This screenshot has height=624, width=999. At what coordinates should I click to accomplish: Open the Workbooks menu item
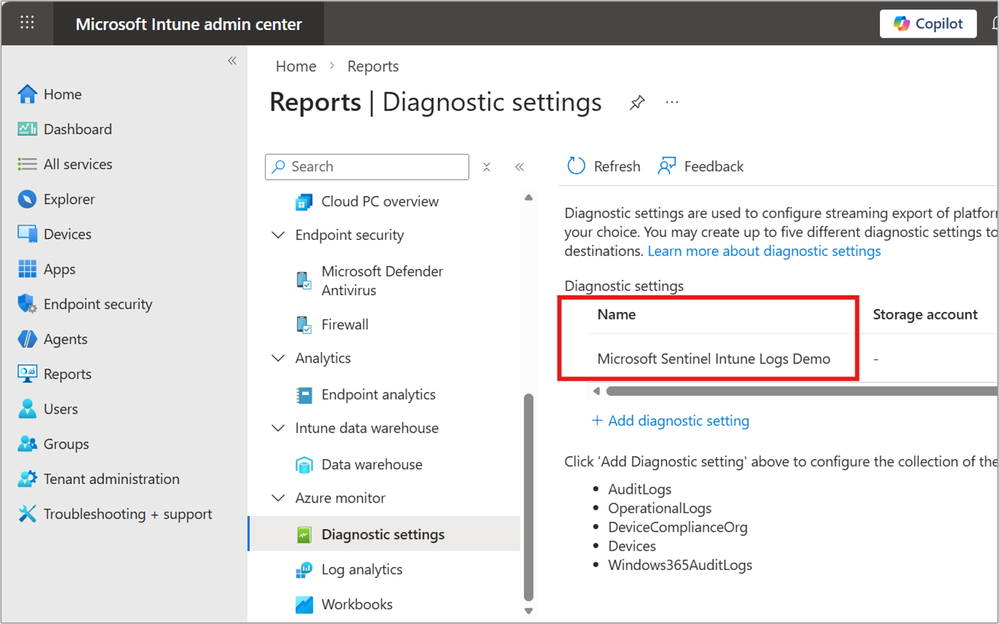[356, 604]
